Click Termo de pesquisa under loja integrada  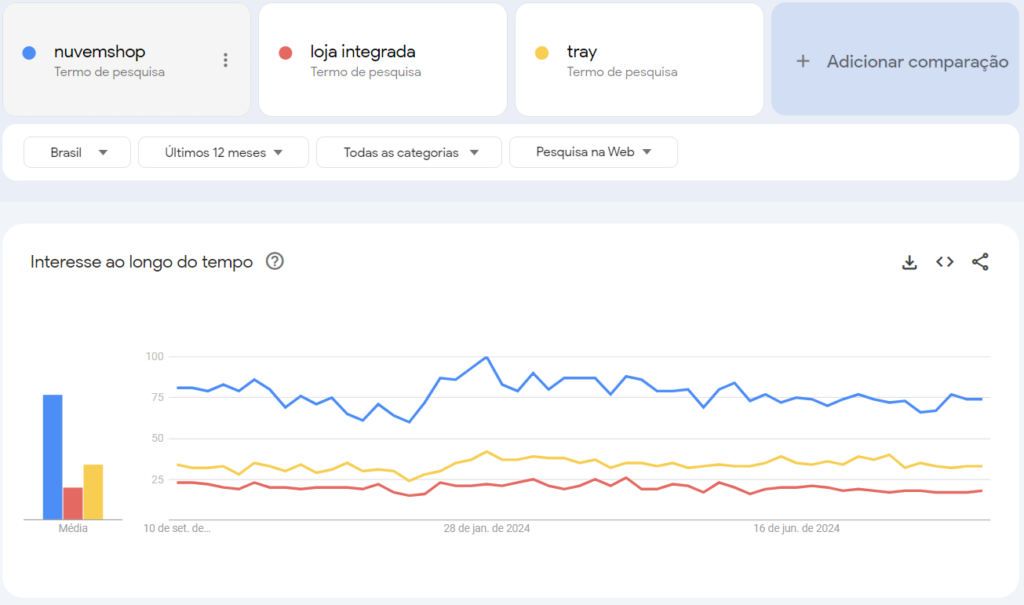pyautogui.click(x=366, y=72)
